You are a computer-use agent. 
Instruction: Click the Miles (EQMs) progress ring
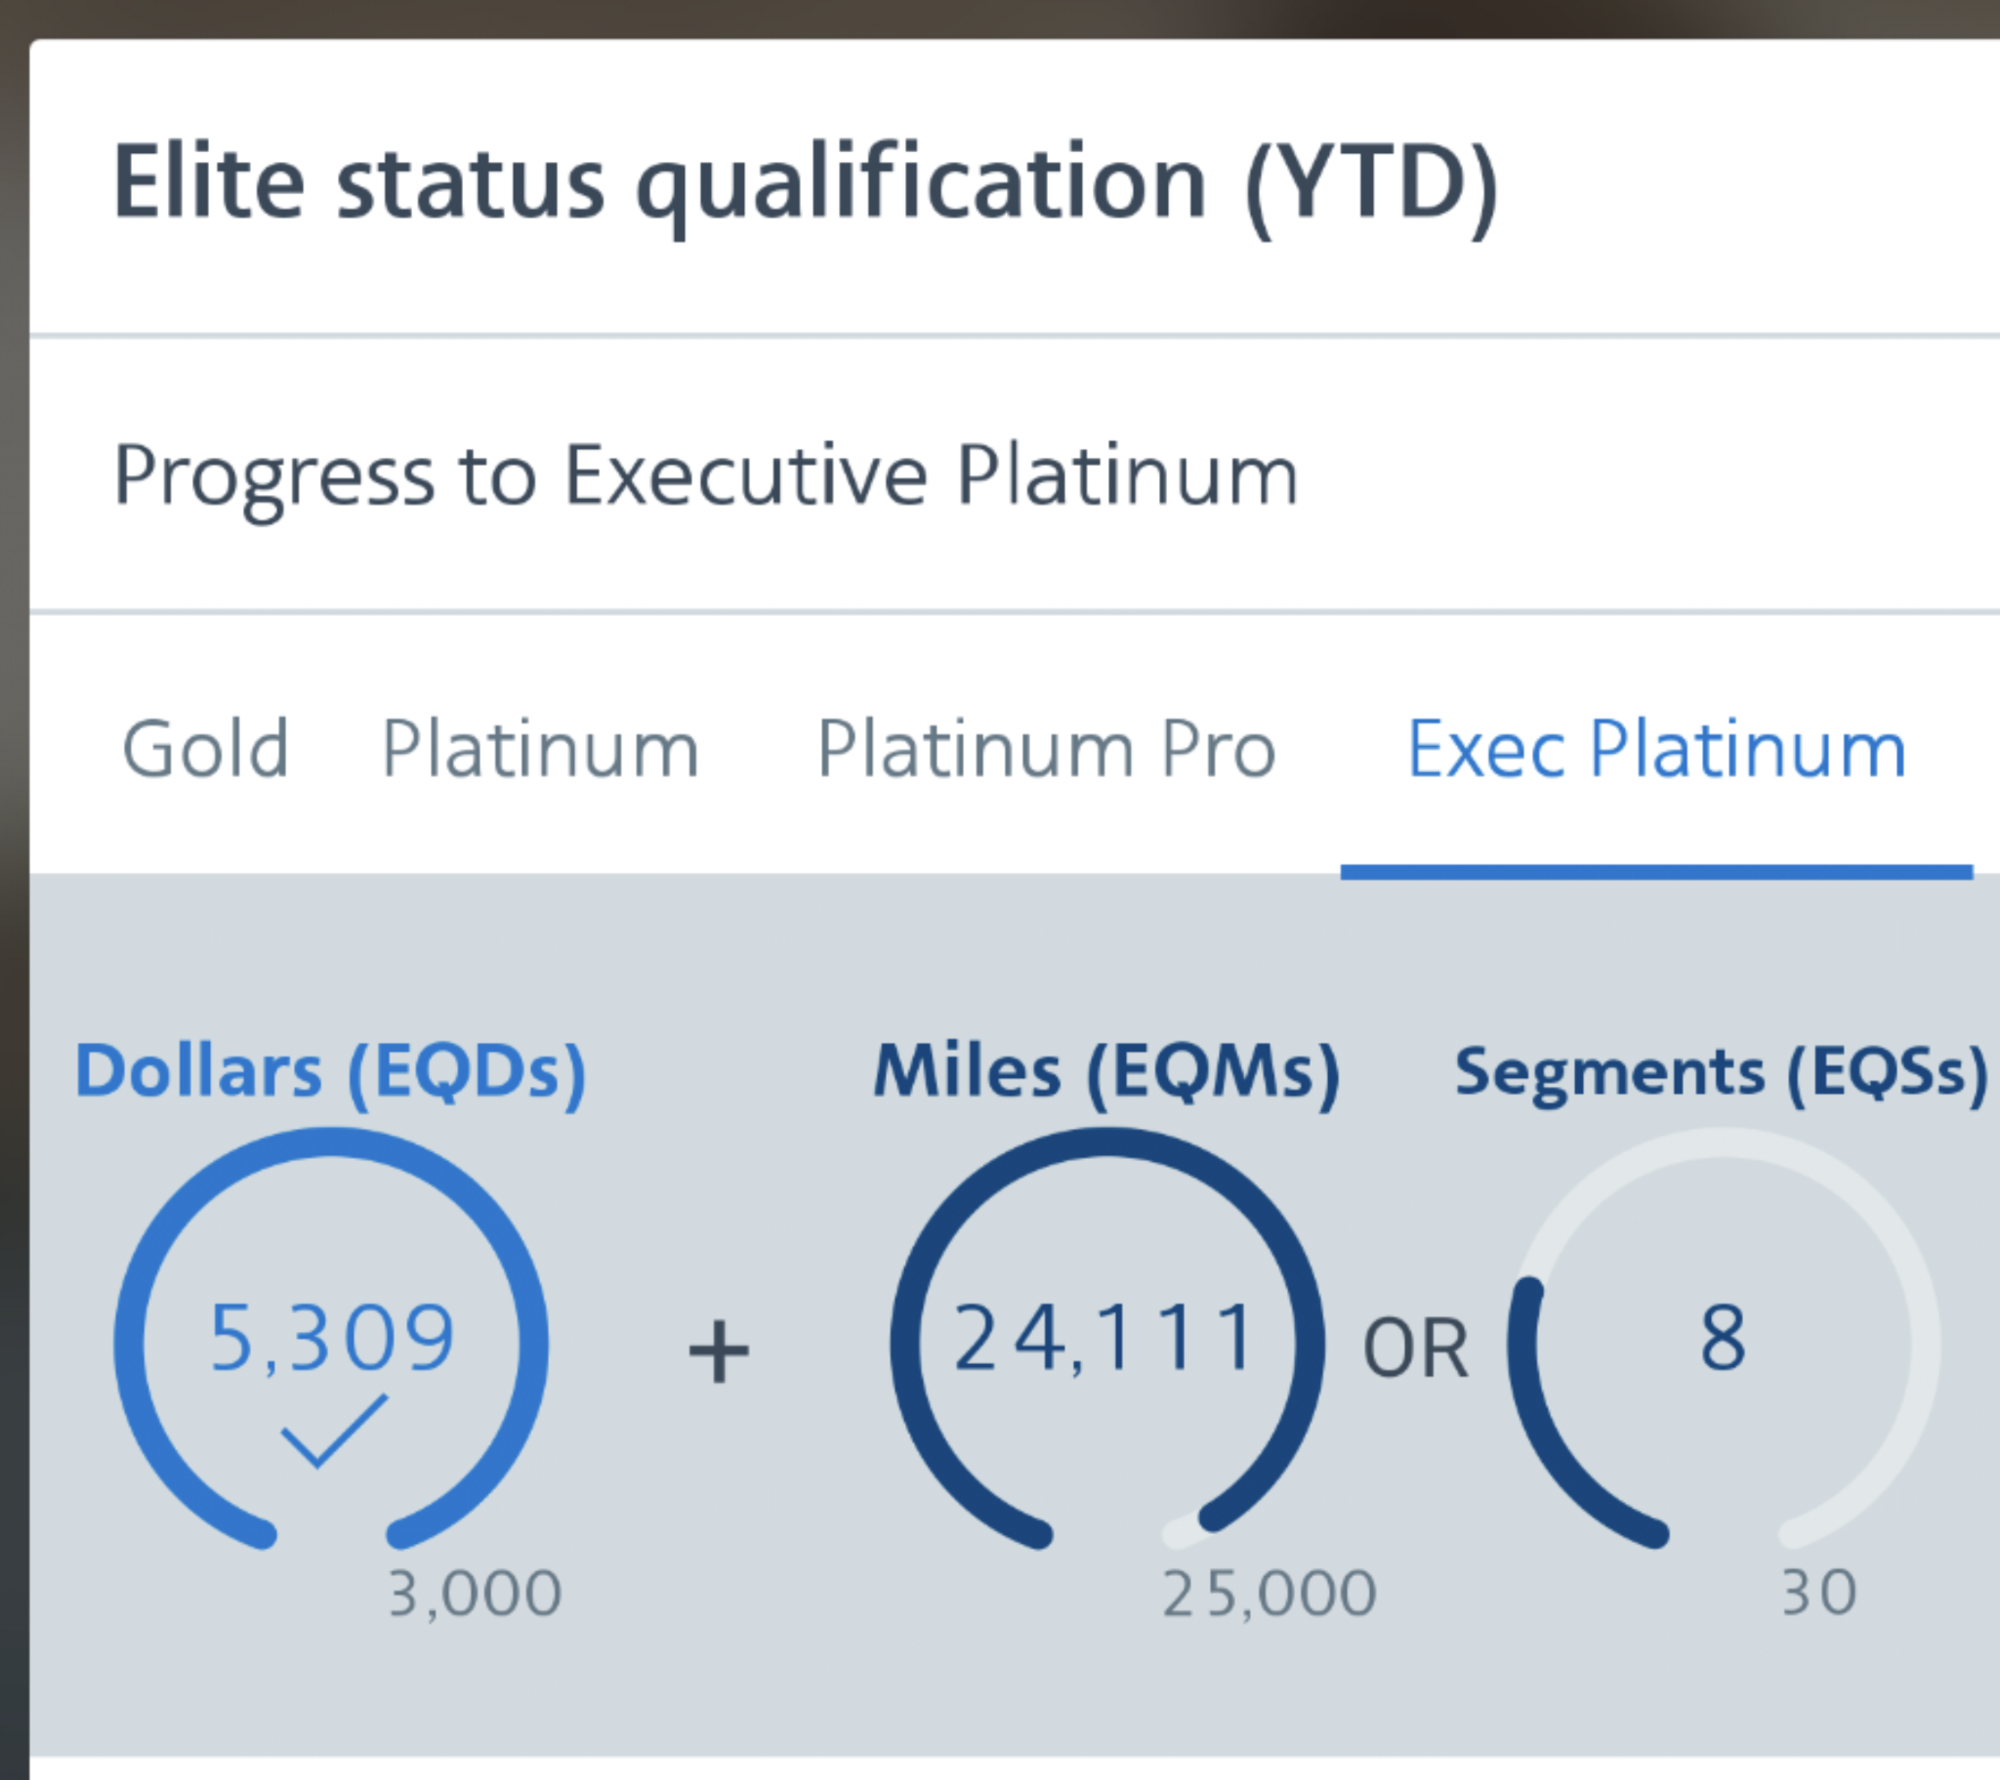(x=1107, y=1340)
